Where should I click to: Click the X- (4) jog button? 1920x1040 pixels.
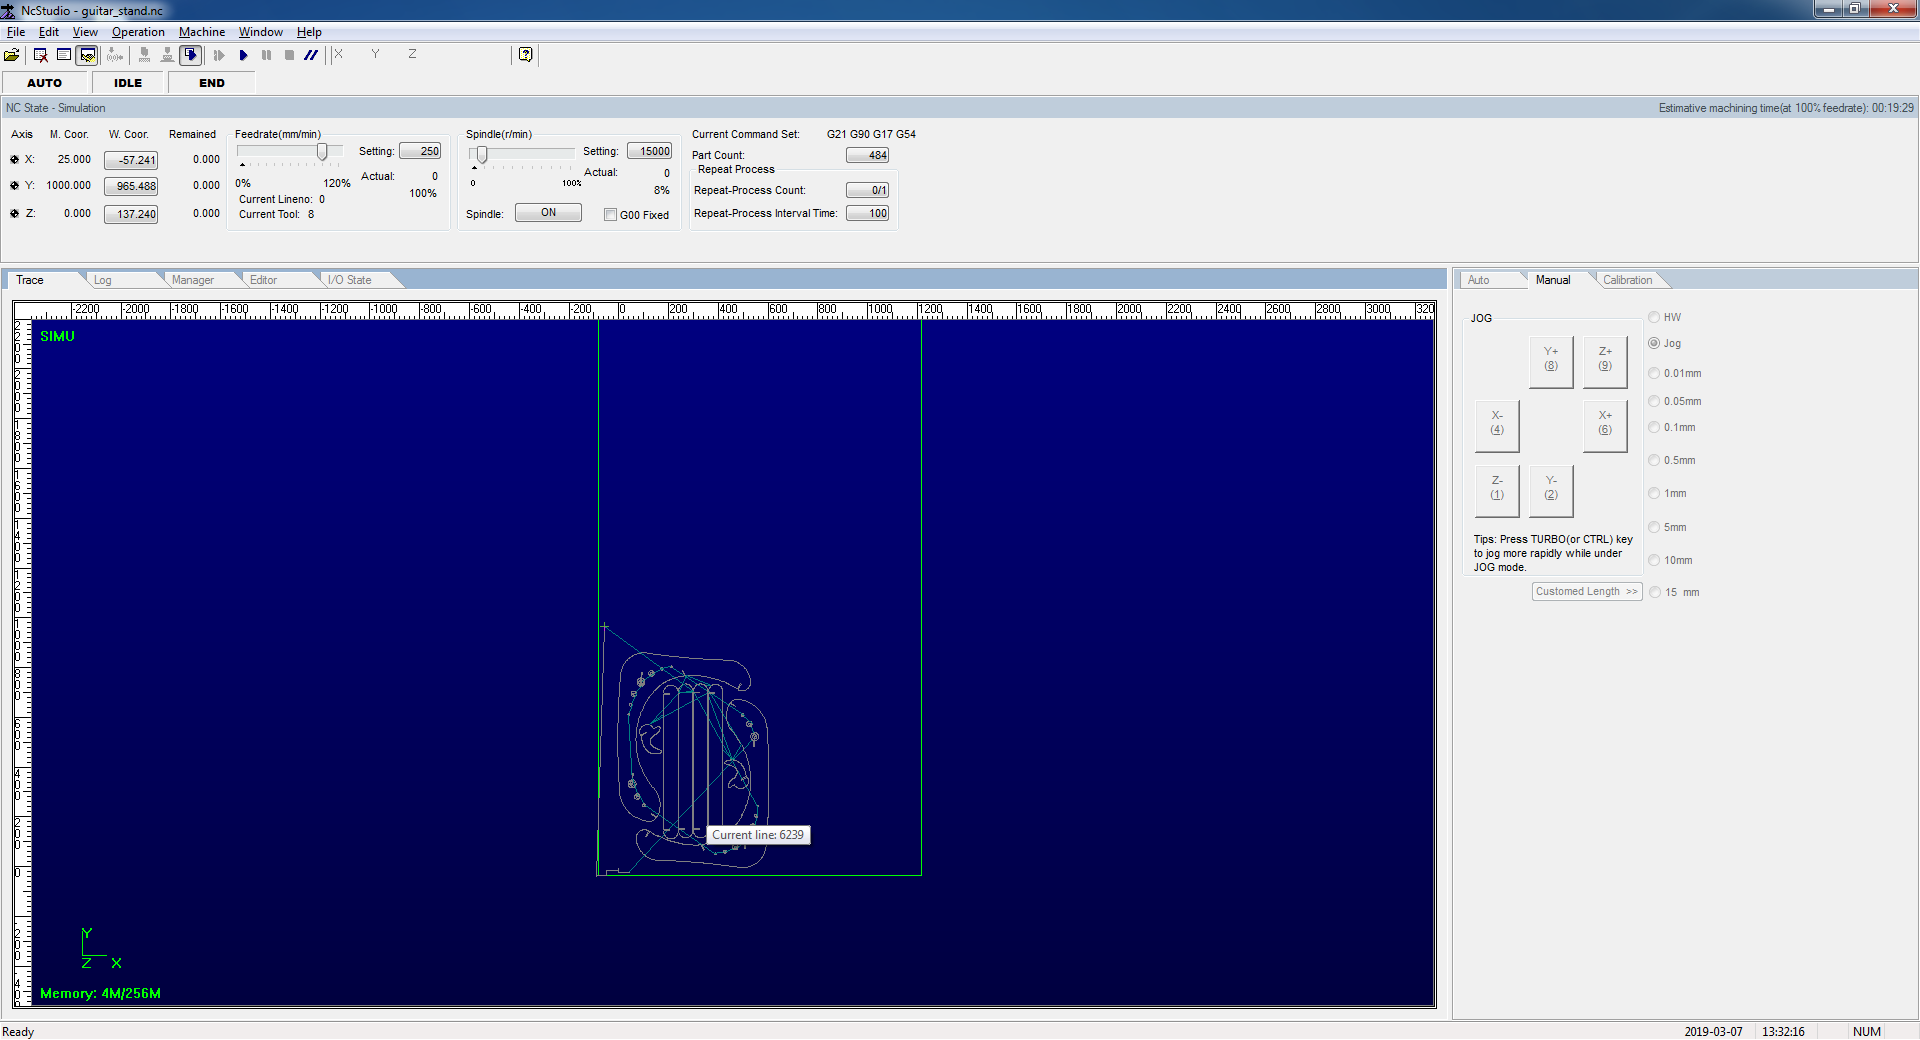pyautogui.click(x=1497, y=425)
